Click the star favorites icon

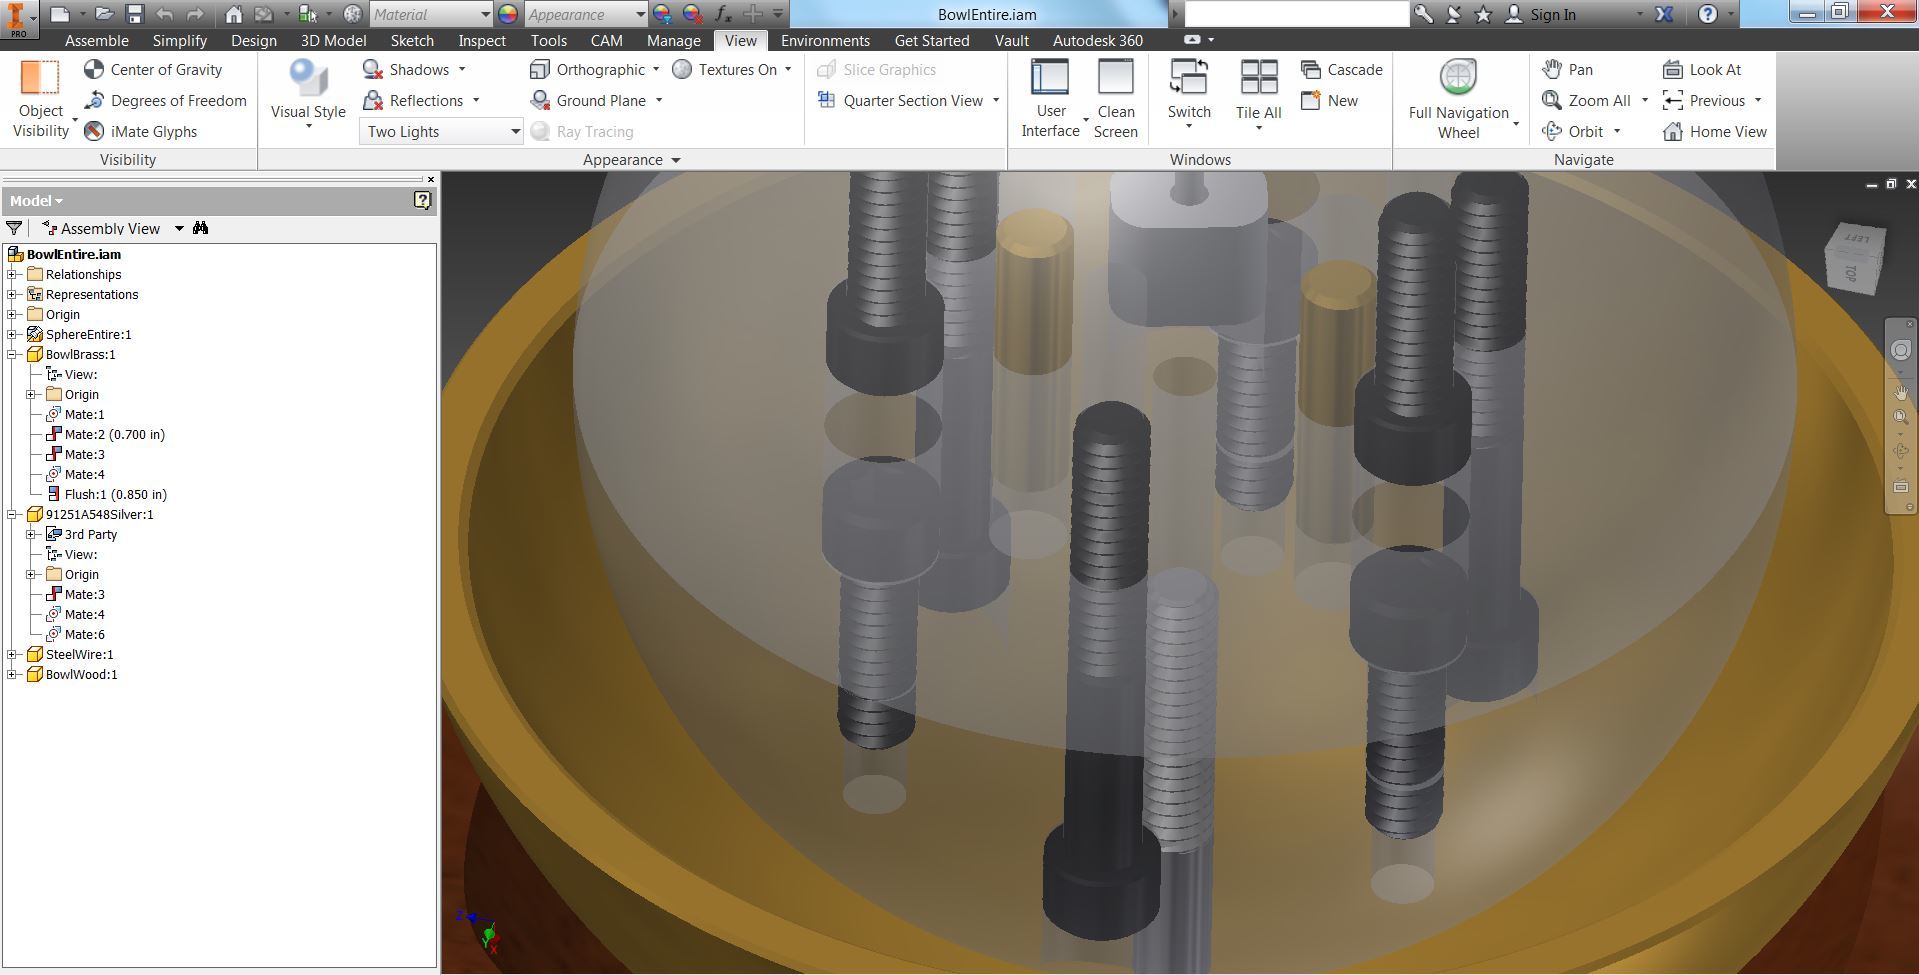[x=1484, y=14]
